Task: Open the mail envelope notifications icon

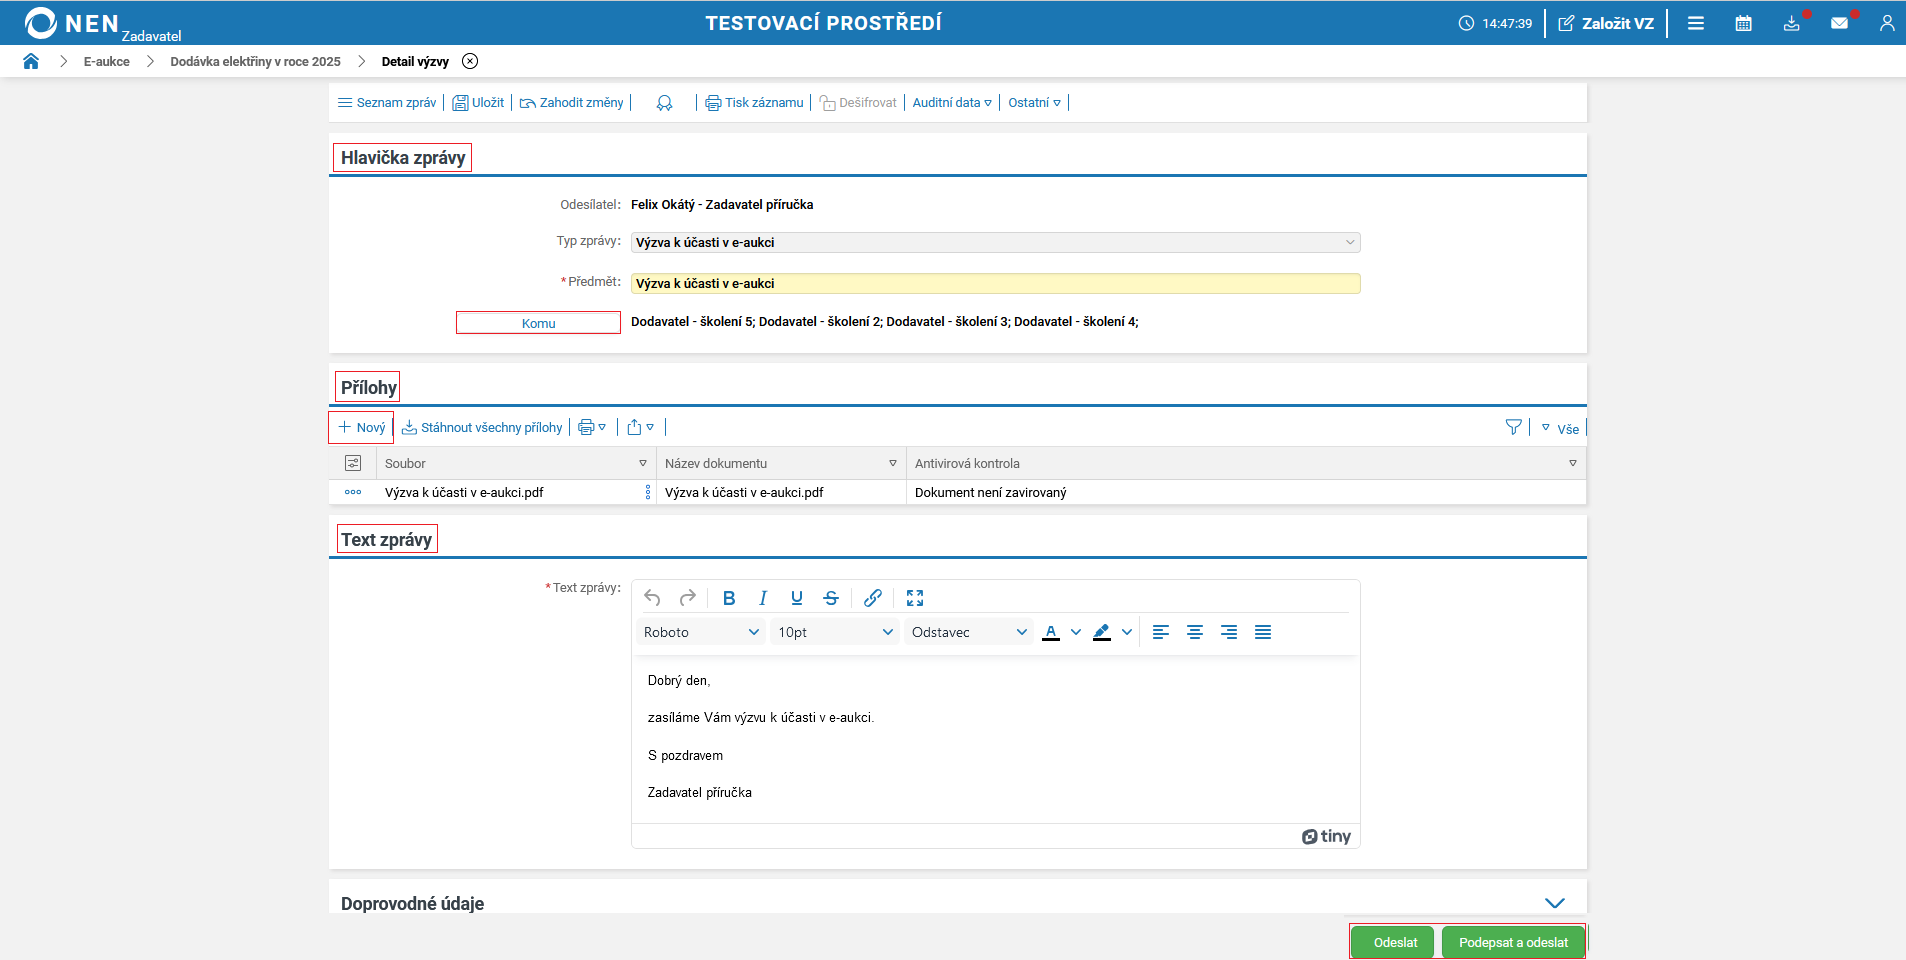Action: coord(1839,23)
